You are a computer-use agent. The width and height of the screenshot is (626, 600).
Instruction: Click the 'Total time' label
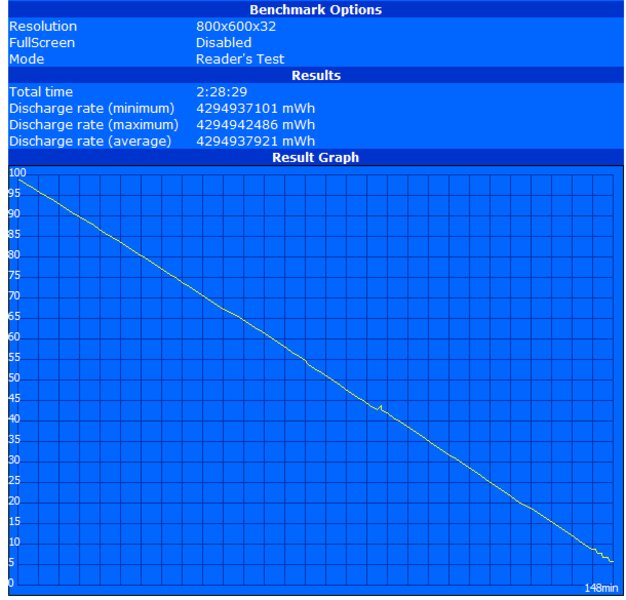pyautogui.click(x=41, y=92)
